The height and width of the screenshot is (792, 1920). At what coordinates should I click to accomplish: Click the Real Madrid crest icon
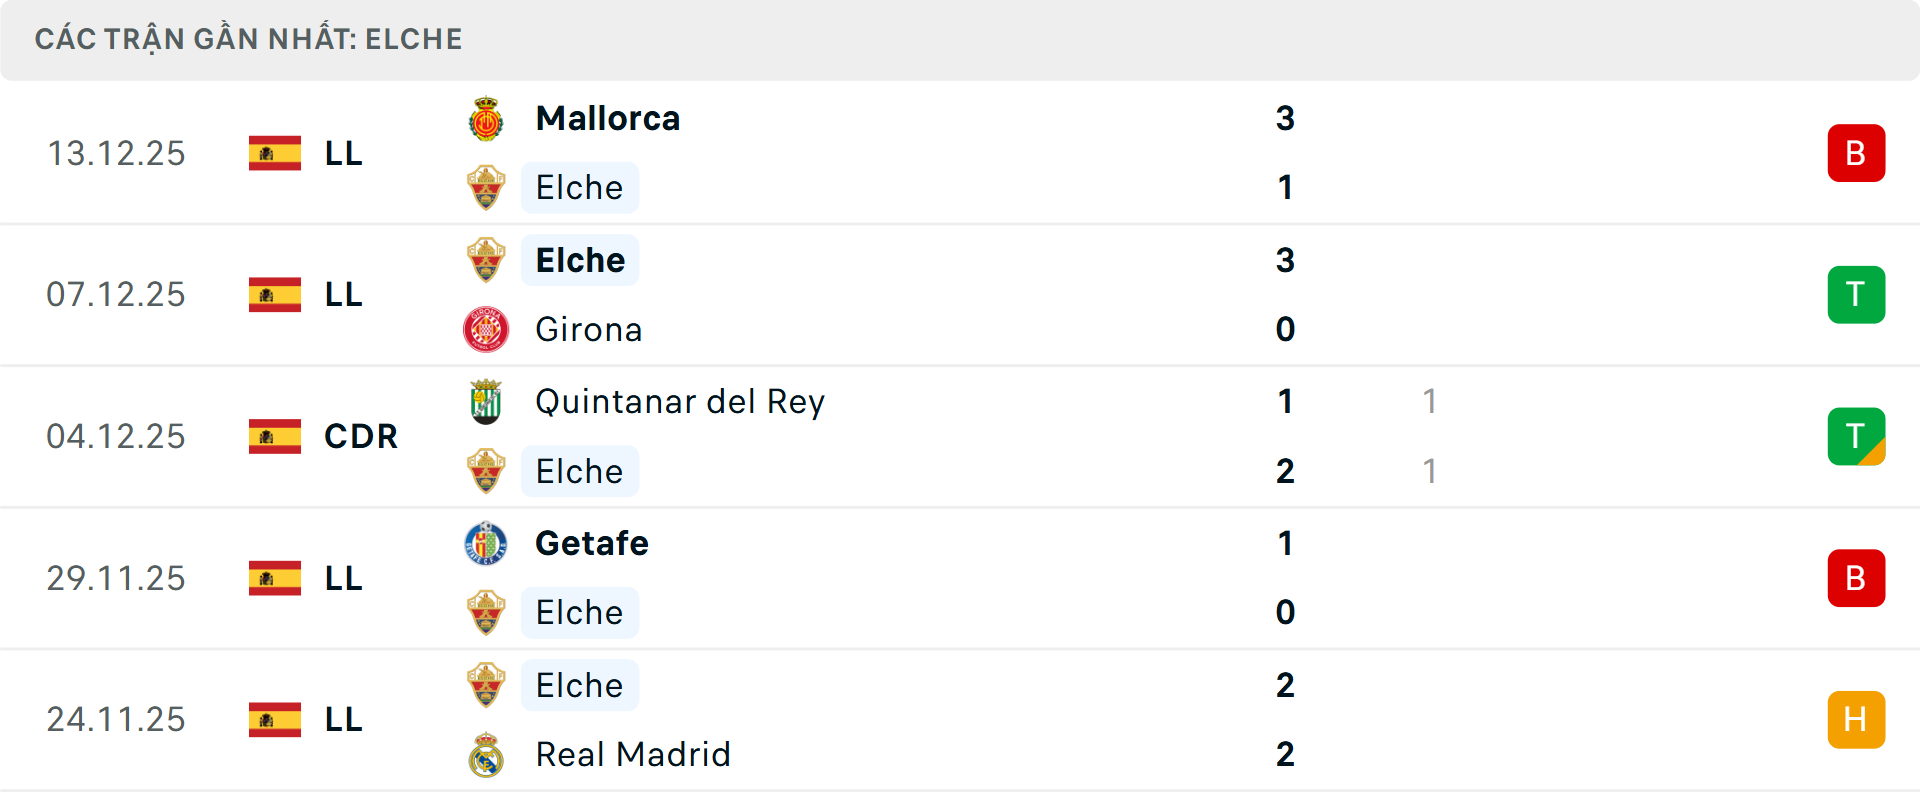pos(486,755)
